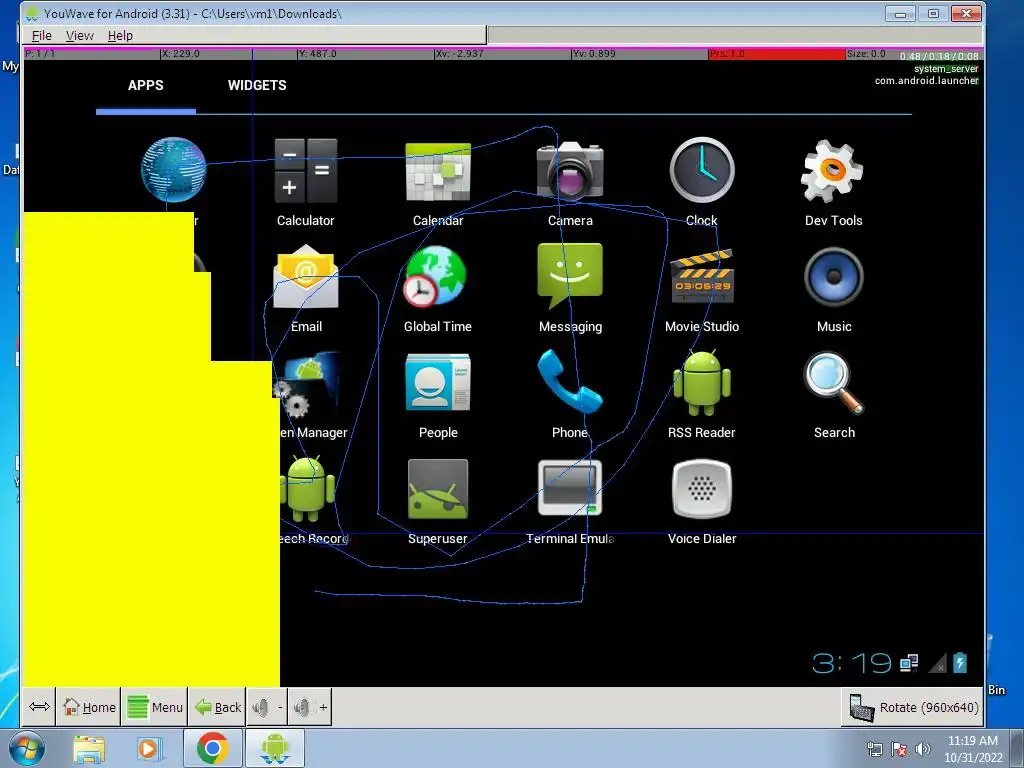Open the File menu

[x=41, y=35]
